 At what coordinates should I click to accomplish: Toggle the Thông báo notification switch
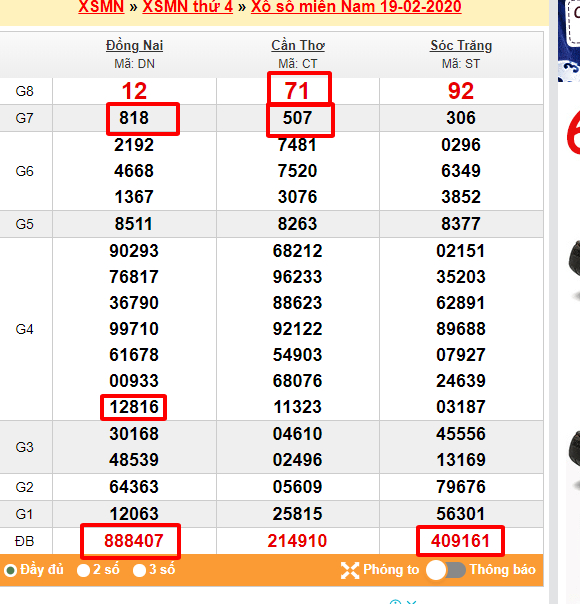pos(446,570)
